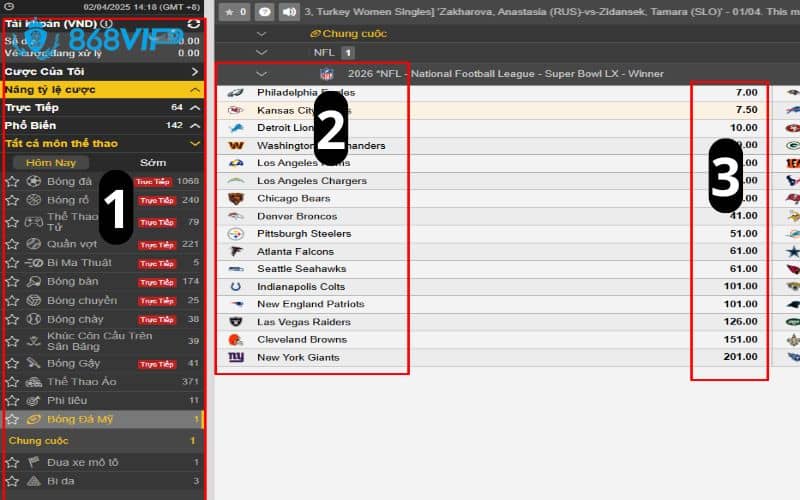800x500 pixels.
Task: Favorite the Bóng đá star
Action: 12,182
